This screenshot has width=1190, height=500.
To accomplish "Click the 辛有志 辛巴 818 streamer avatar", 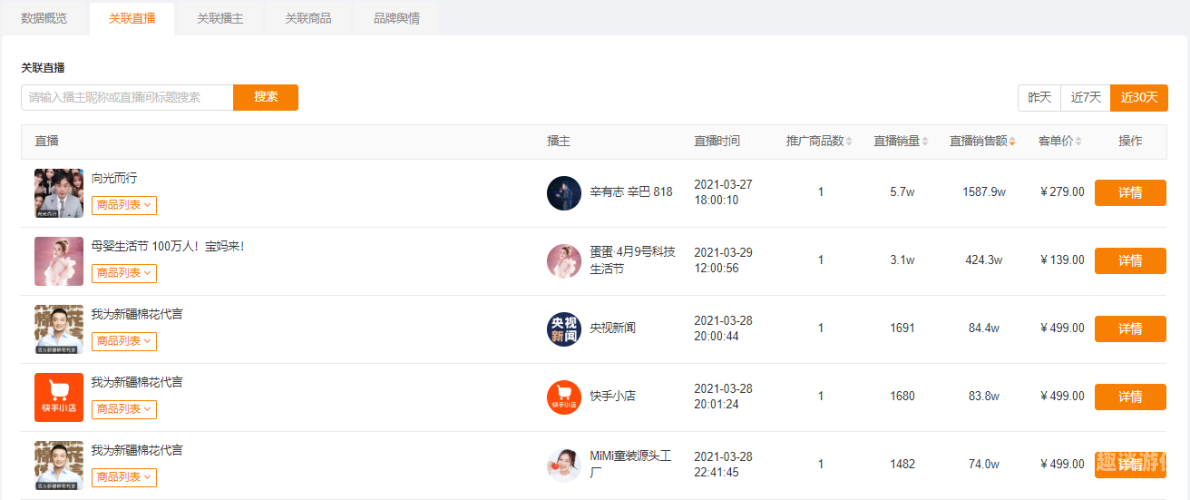I will pos(564,193).
